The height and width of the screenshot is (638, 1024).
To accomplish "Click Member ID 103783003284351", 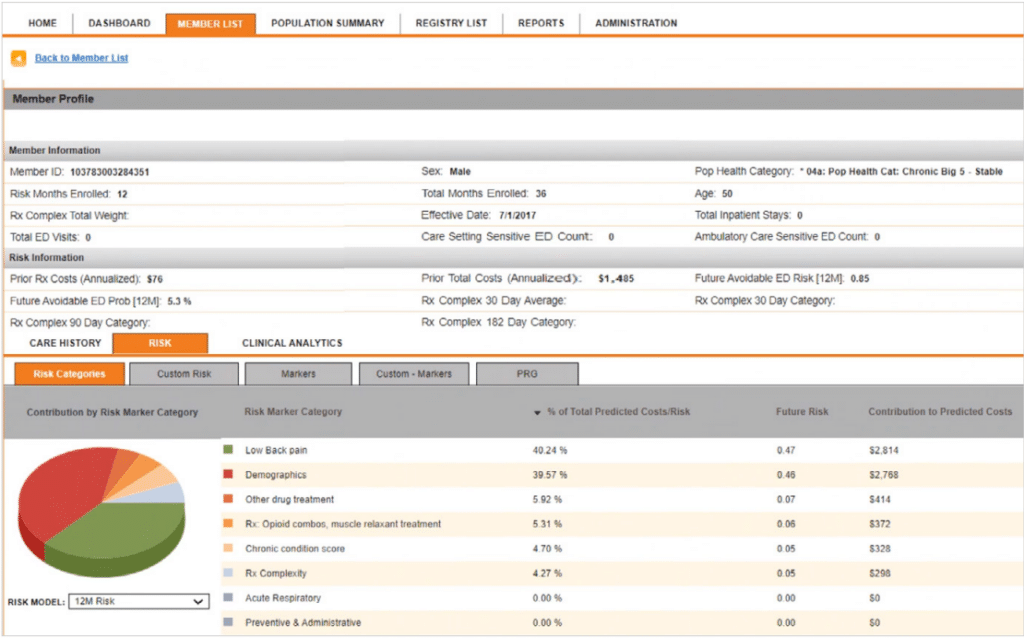I will 110,172.
